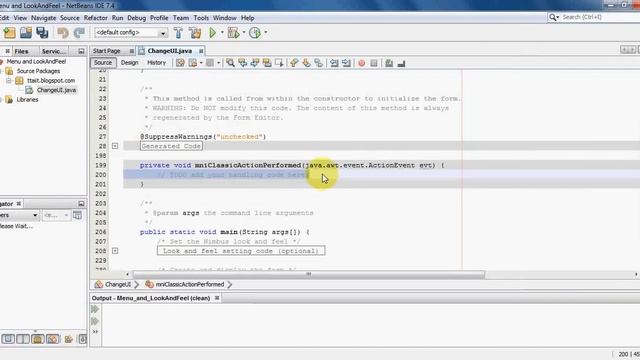Open the Profile menu
640x360 pixels.
pyautogui.click(x=159, y=18)
